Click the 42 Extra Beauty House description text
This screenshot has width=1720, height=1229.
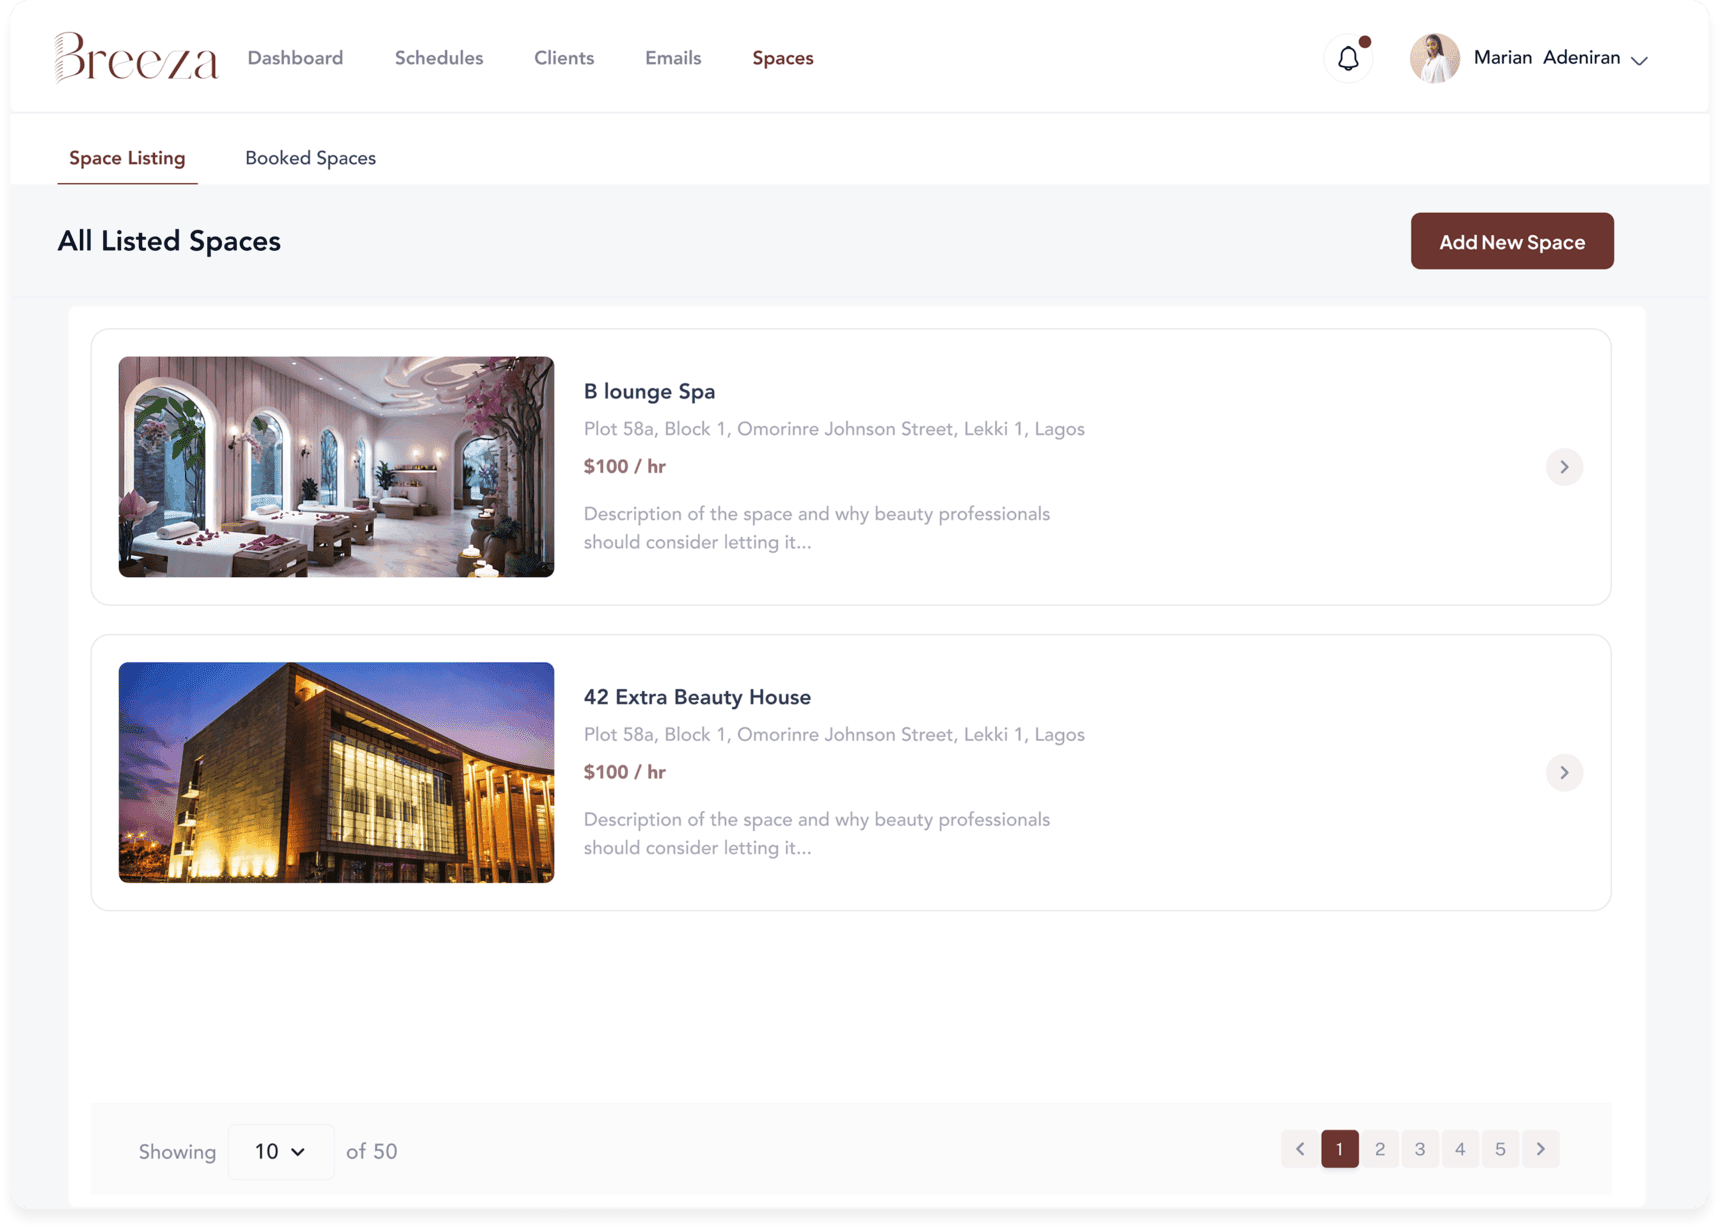pyautogui.click(x=817, y=833)
